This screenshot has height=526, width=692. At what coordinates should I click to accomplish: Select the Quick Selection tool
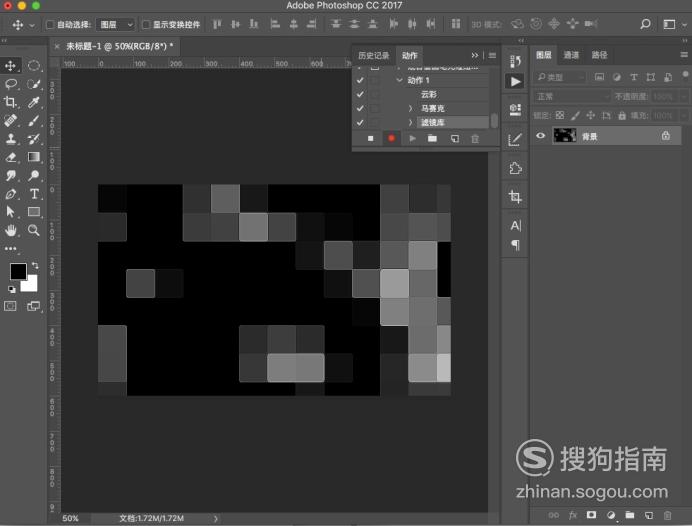[34, 84]
